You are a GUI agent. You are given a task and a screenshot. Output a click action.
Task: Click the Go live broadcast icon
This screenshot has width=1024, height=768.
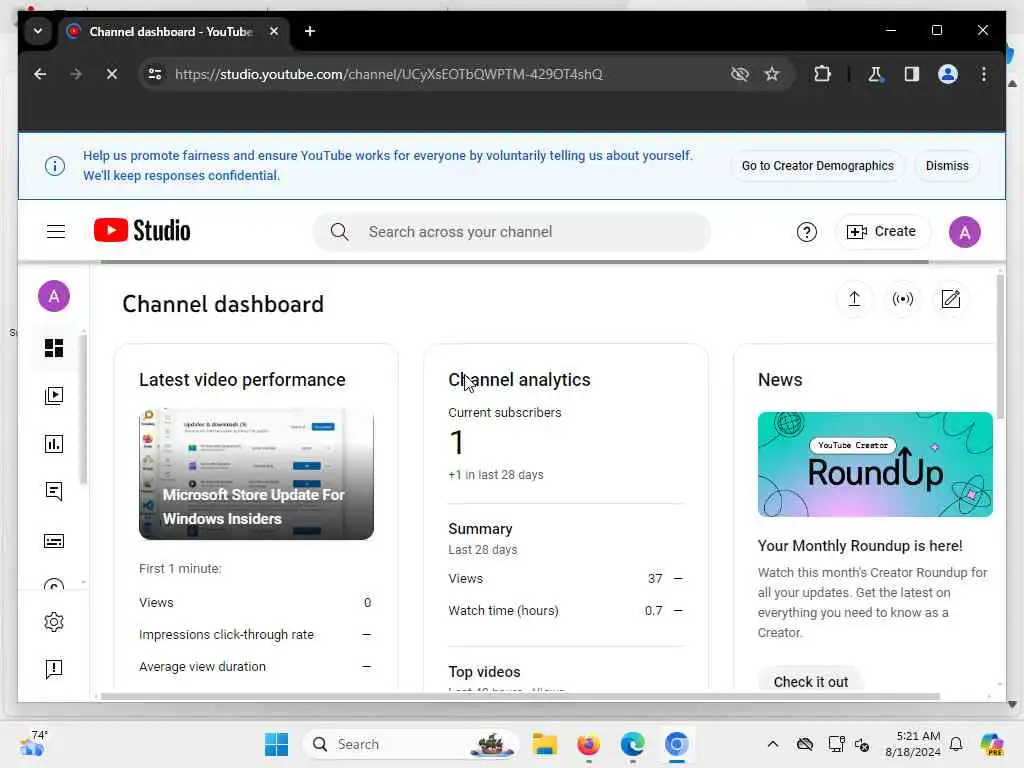(x=903, y=299)
